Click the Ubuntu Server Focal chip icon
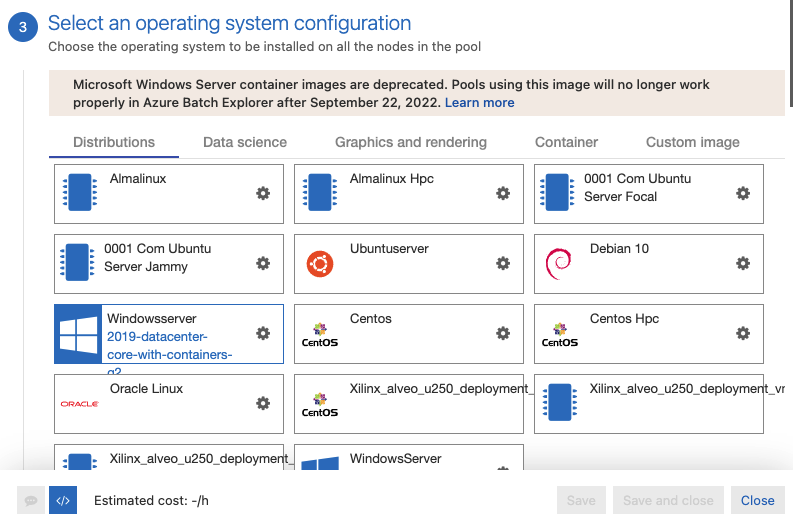Screen dimensions: 793x522 click(557, 192)
